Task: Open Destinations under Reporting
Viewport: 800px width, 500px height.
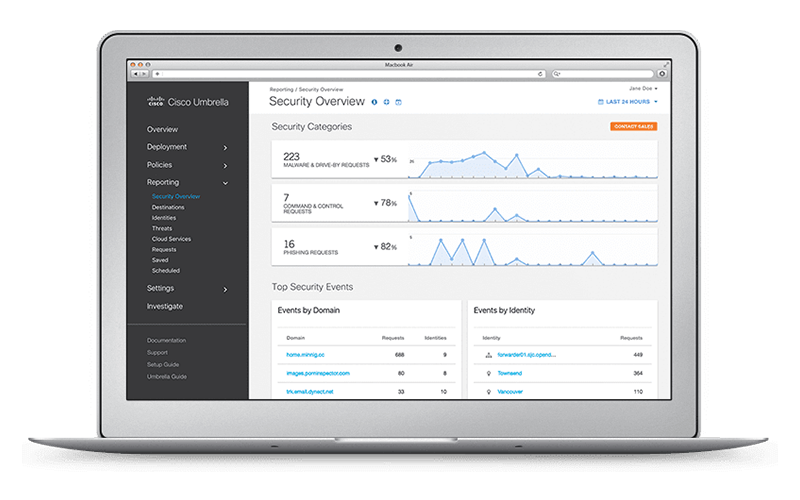Action: (x=168, y=207)
